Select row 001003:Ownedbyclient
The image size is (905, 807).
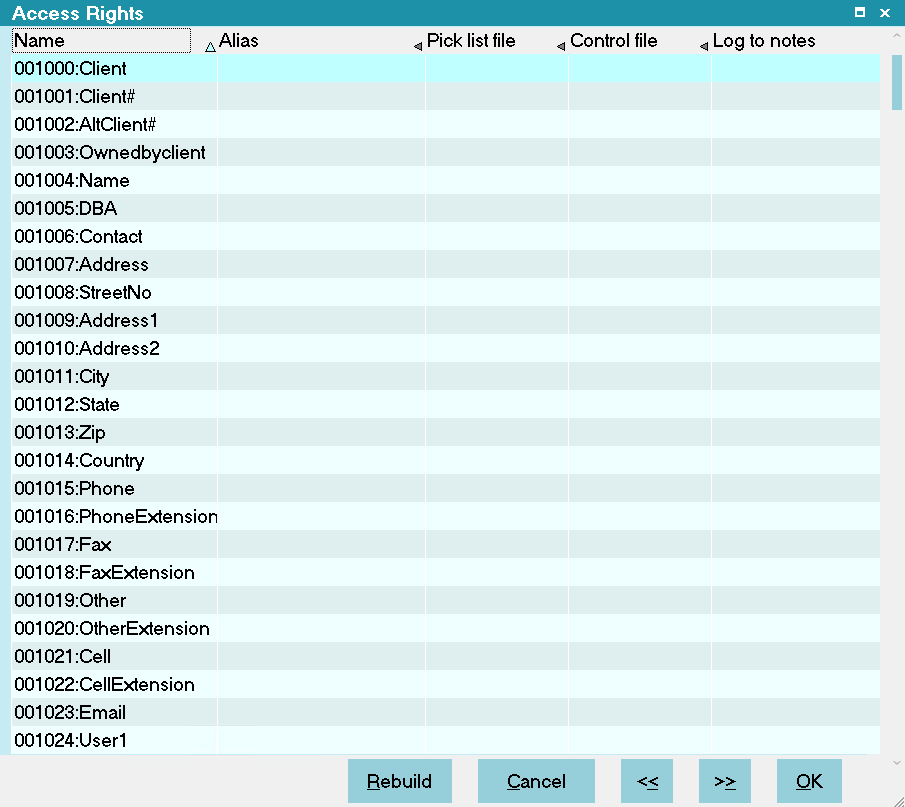[446, 152]
